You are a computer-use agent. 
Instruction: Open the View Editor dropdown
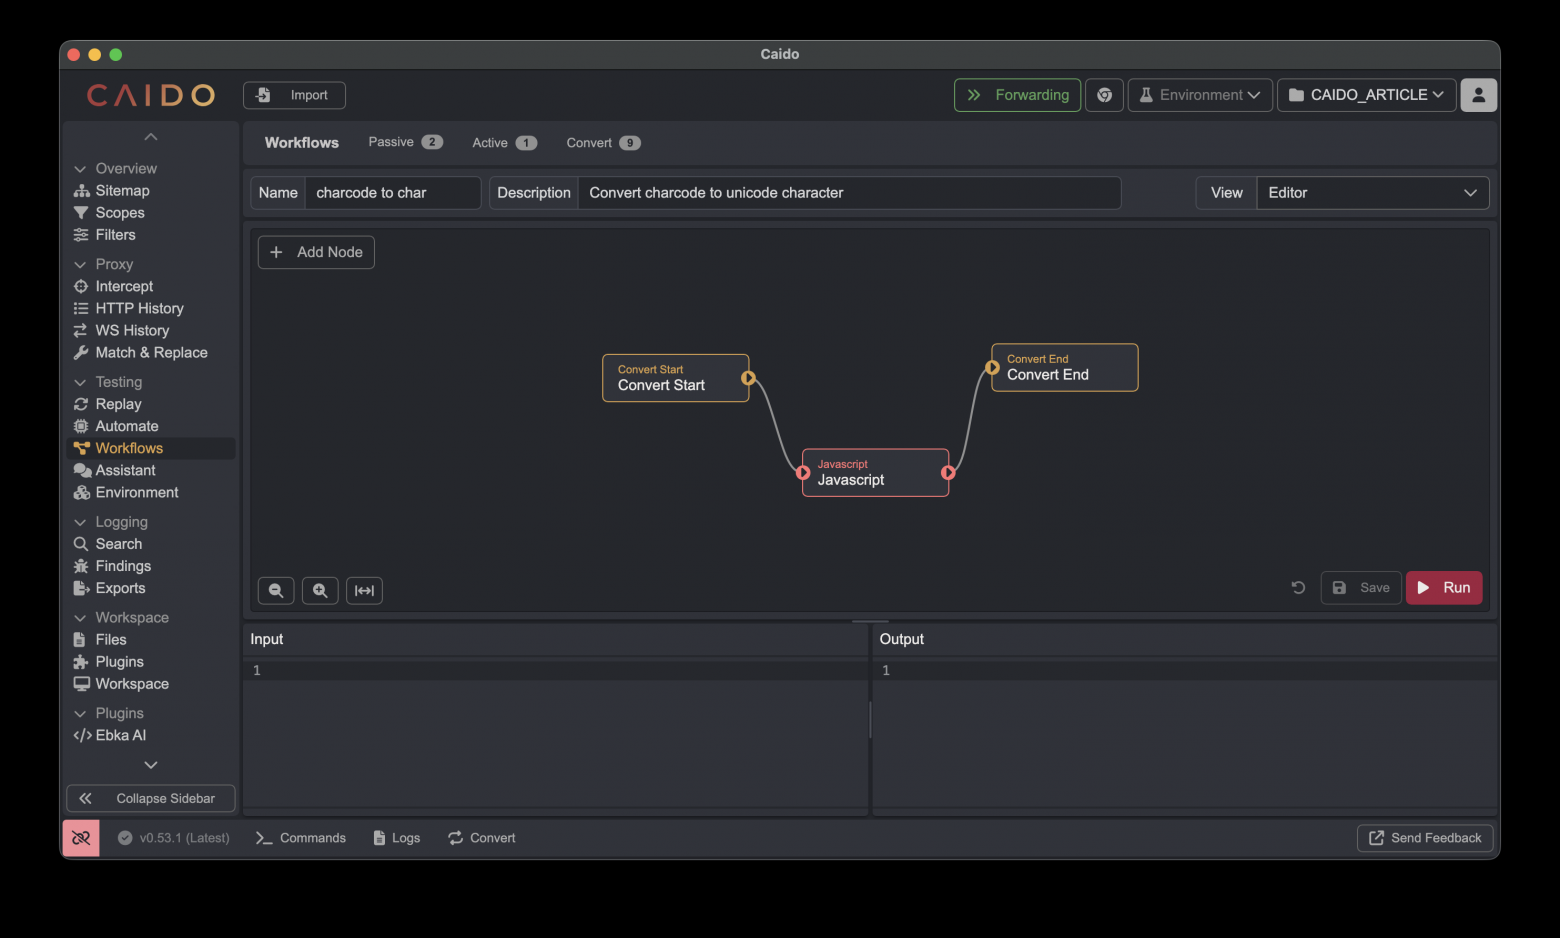[1372, 192]
